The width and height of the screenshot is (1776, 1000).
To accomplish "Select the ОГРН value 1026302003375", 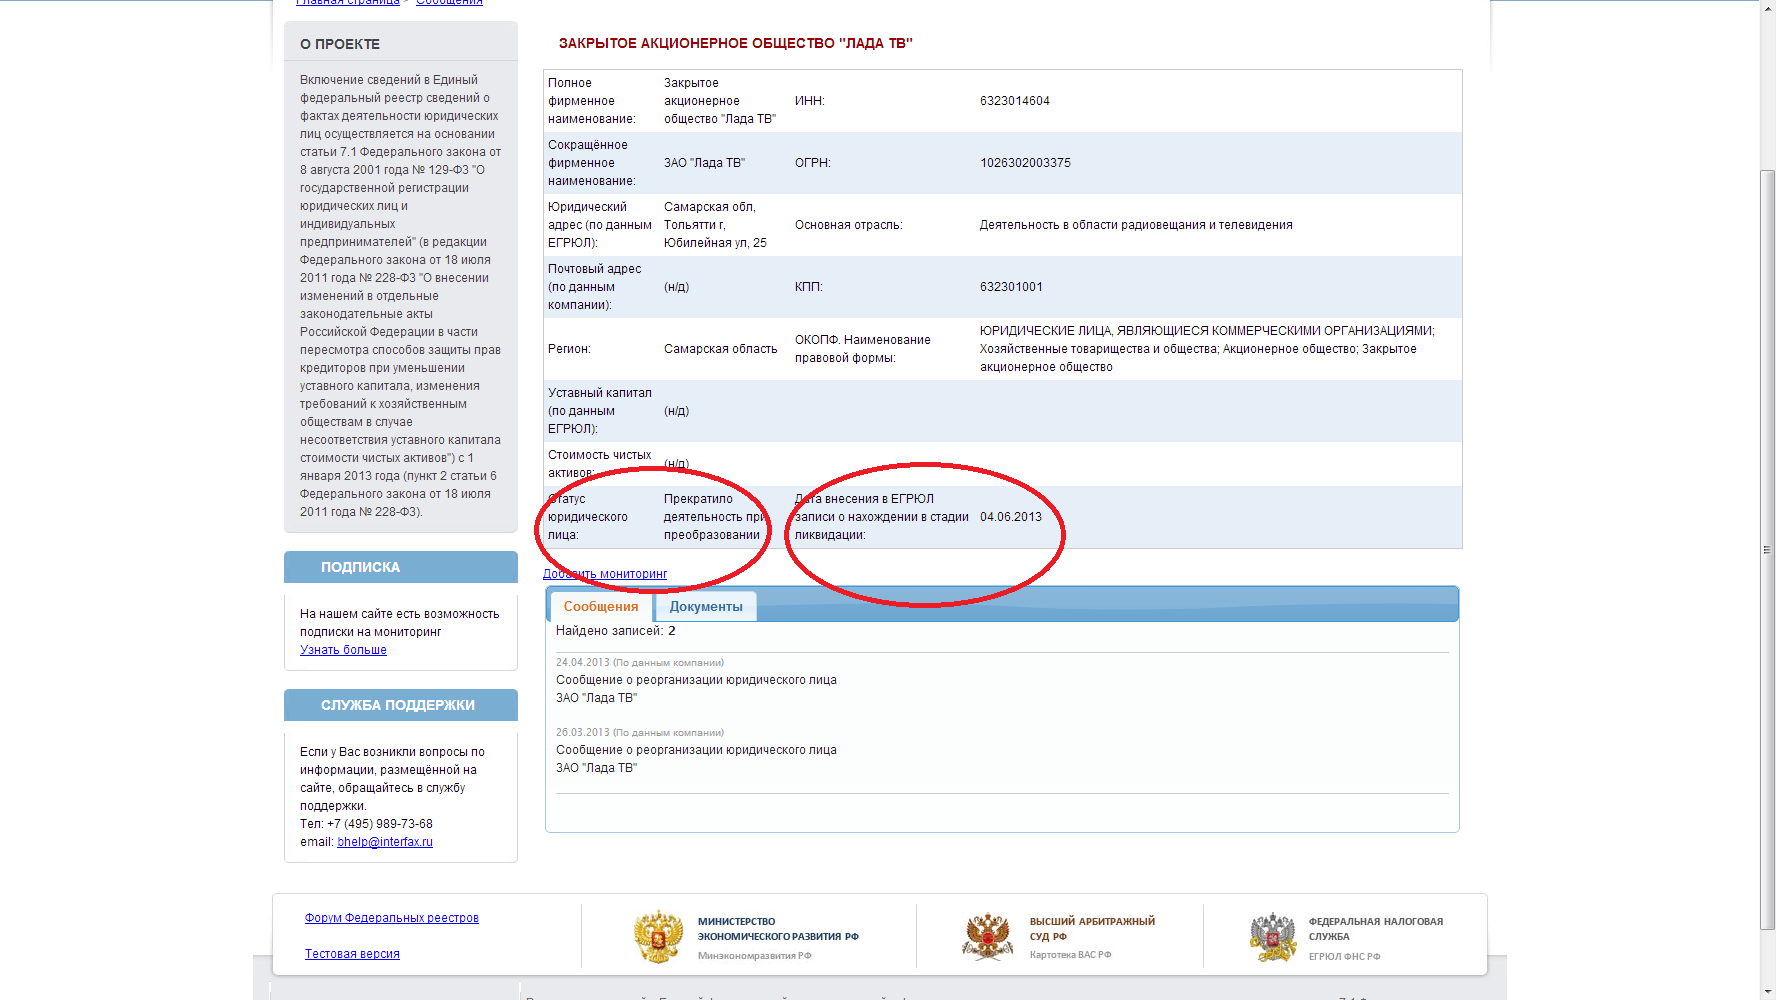I will point(1025,163).
